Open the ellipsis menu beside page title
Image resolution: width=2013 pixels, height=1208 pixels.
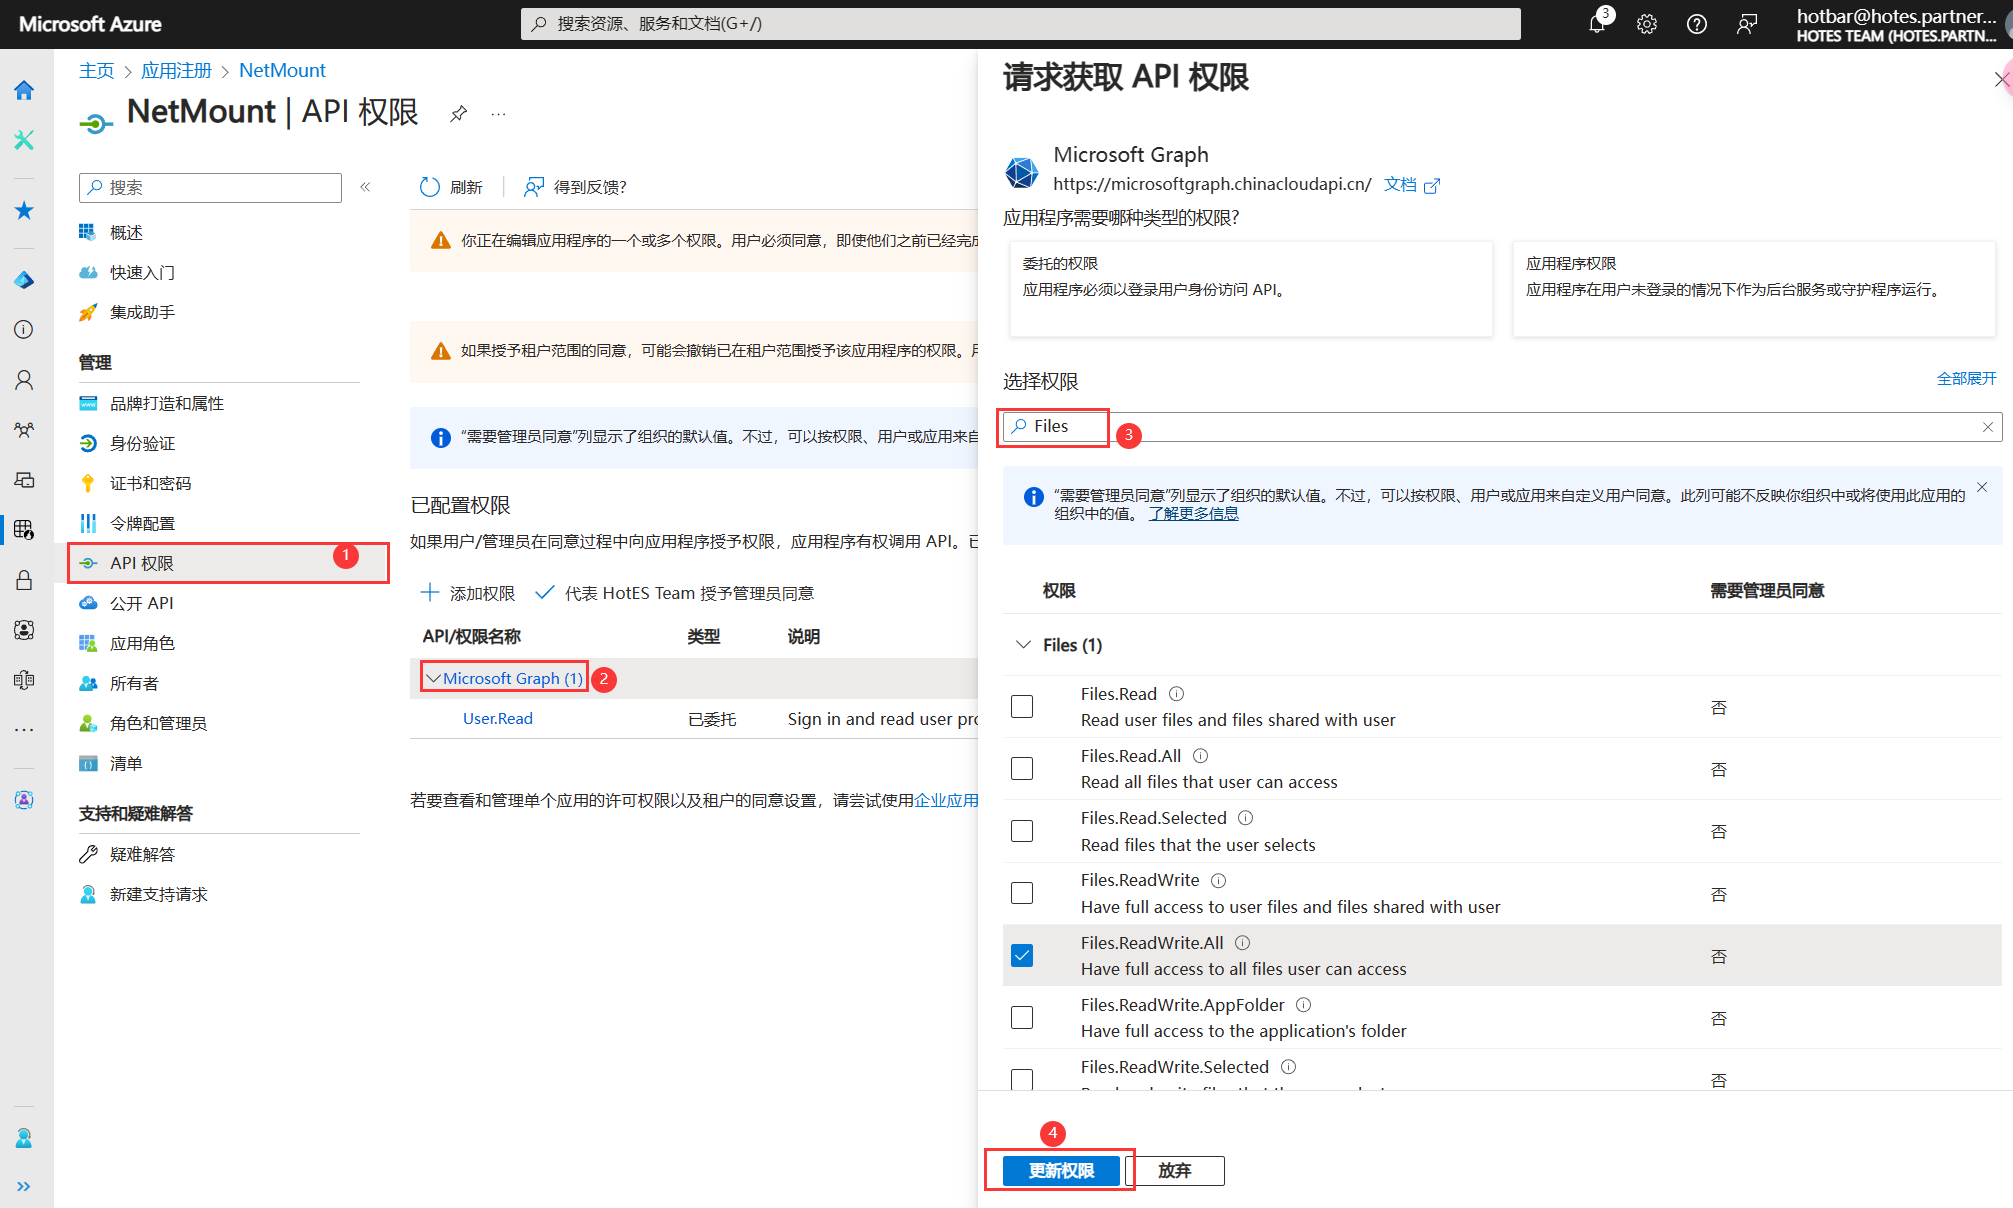(498, 114)
